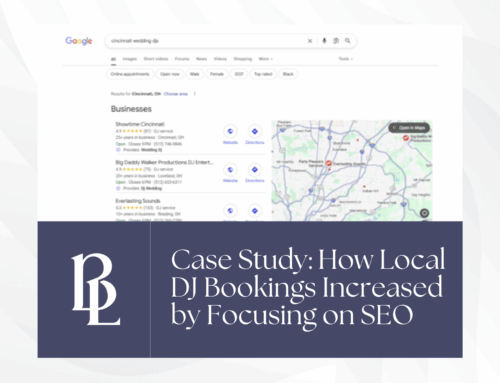Get Directions icon for Showtime Cincinnati
500x383 pixels.
coord(255,131)
